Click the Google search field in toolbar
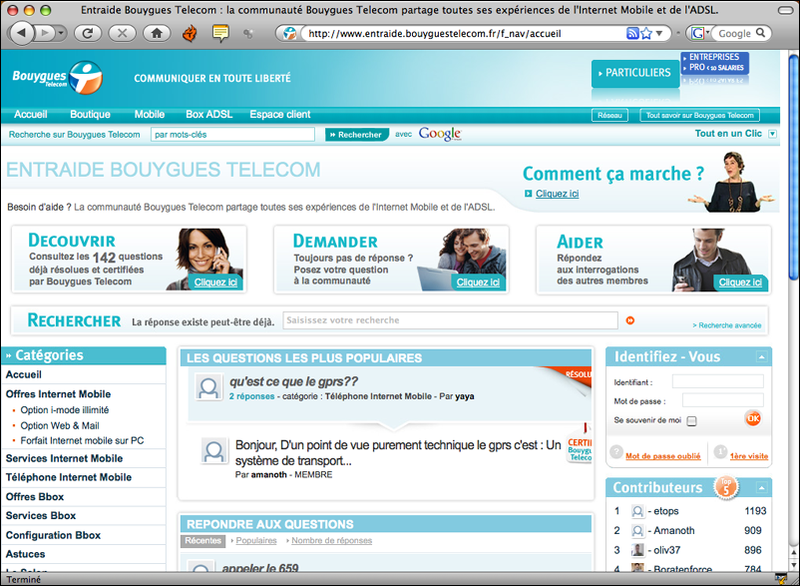This screenshot has width=800, height=586. [734, 33]
